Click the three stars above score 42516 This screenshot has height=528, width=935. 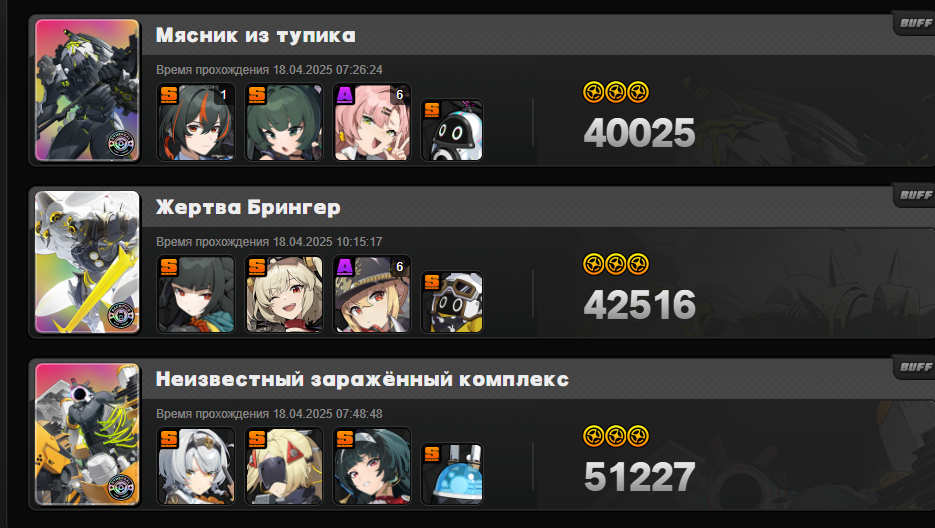pos(616,264)
